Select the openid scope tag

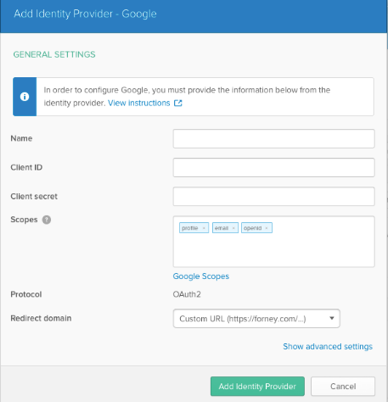(253, 228)
